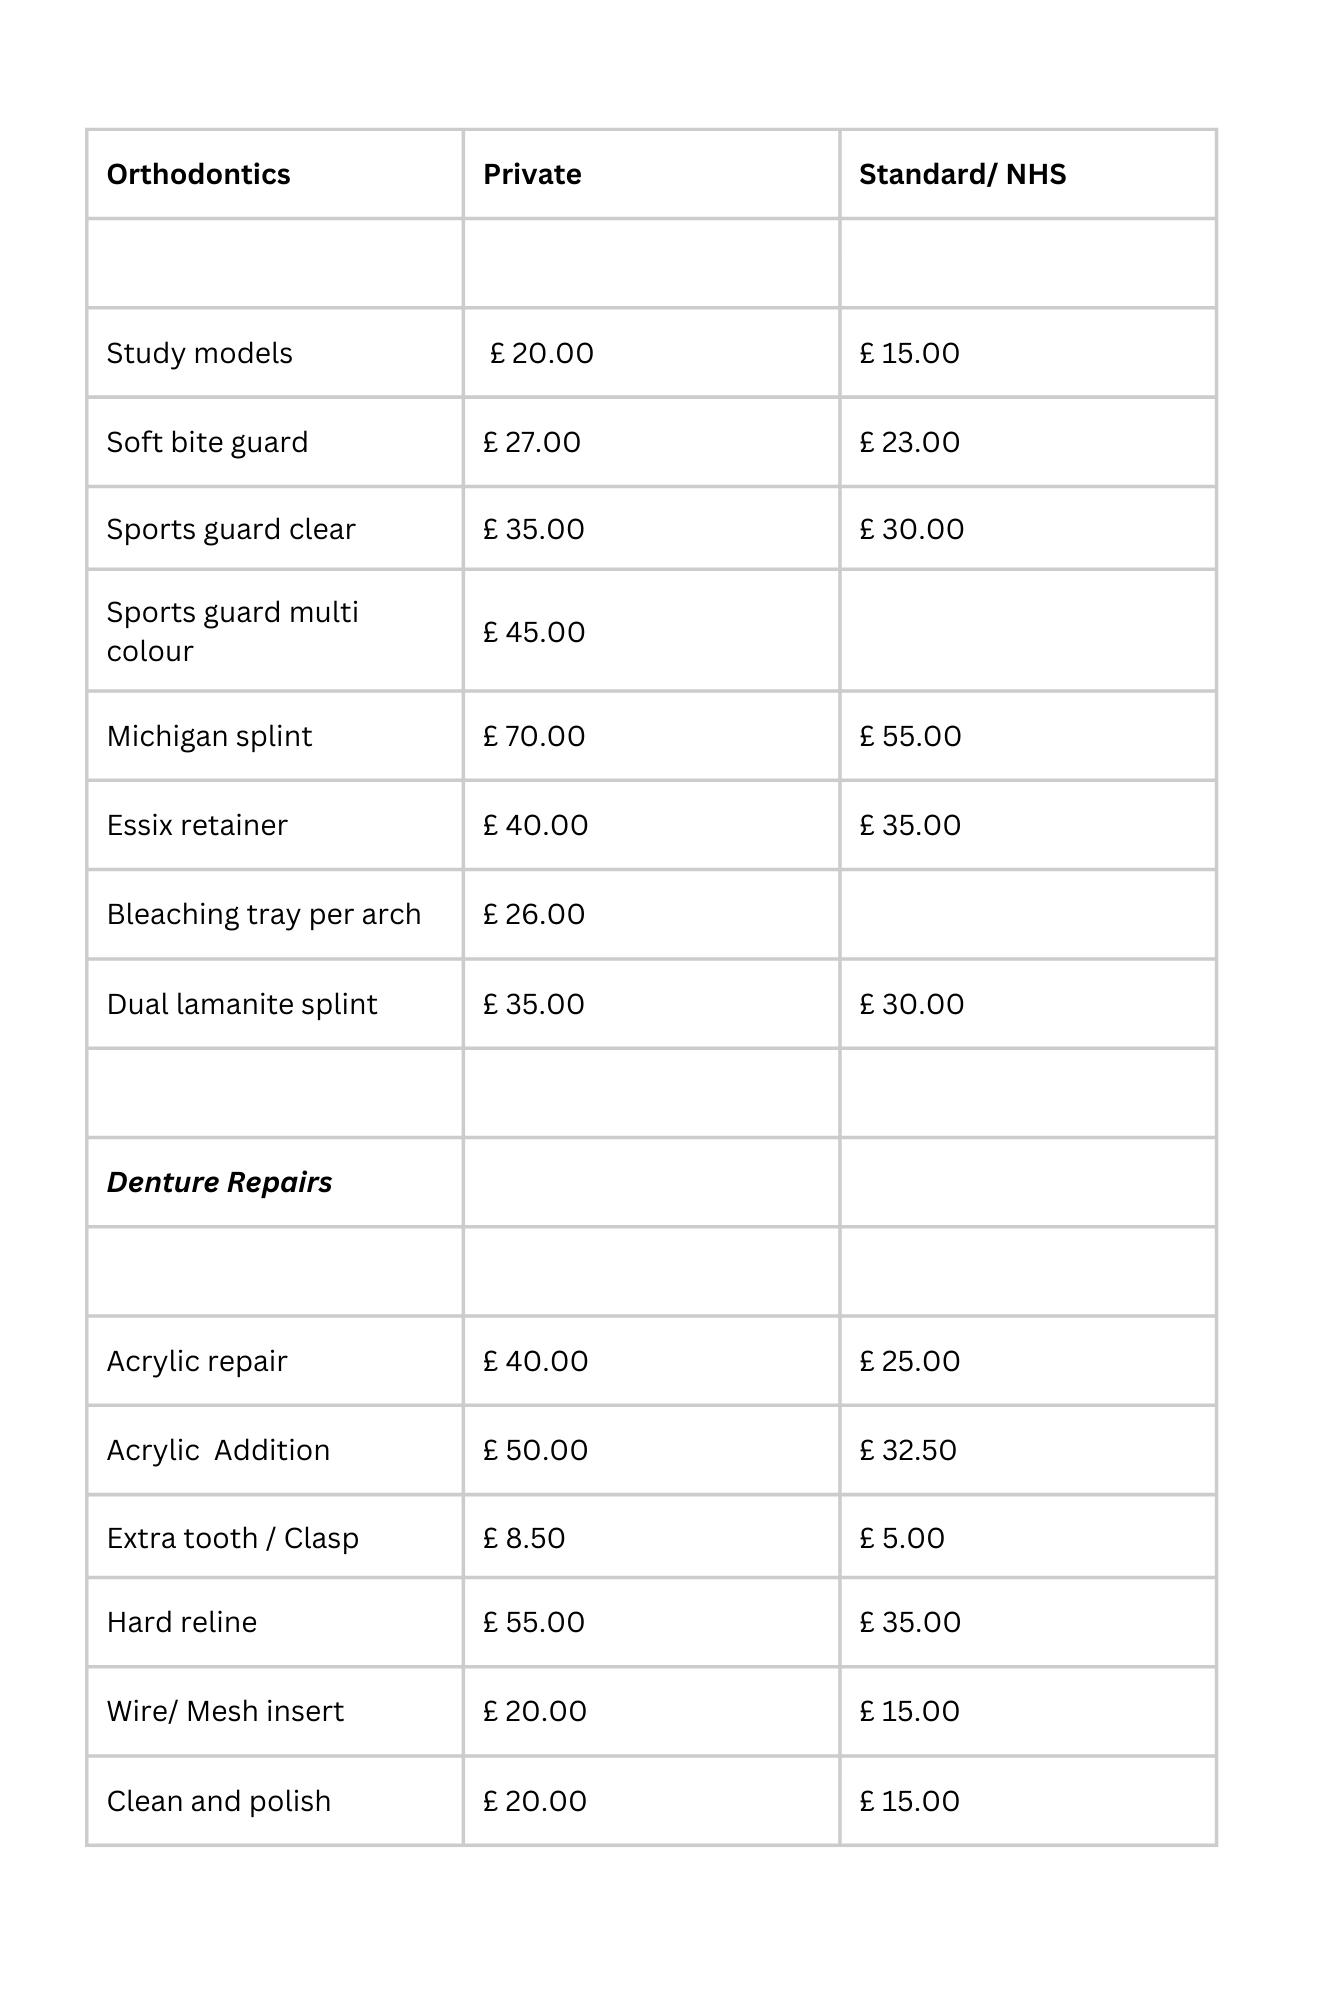Click the Study models row label
Screen dimensions: 1333x2000
(199, 353)
